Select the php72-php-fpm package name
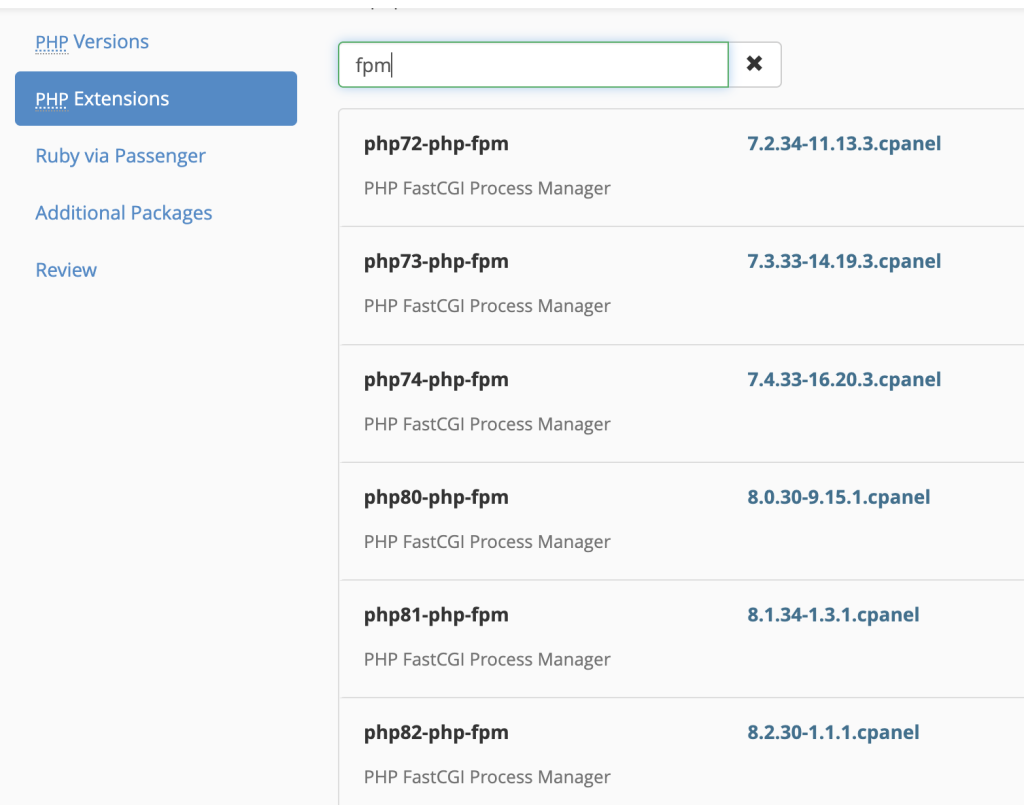 [436, 144]
